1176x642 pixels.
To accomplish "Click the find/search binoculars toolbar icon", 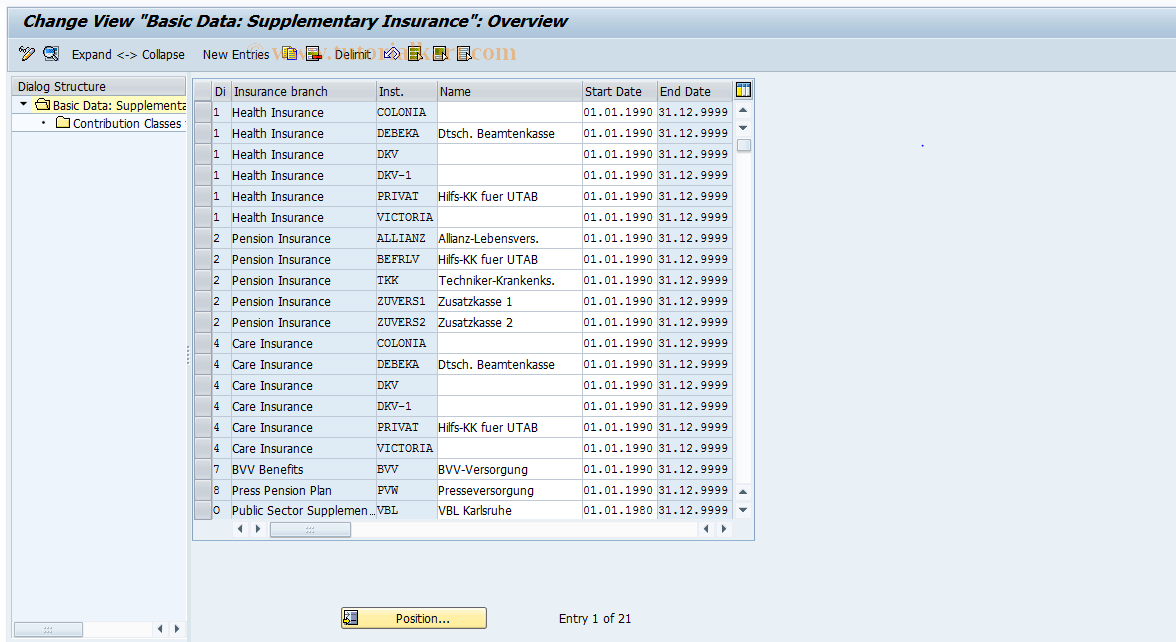I will 51,53.
